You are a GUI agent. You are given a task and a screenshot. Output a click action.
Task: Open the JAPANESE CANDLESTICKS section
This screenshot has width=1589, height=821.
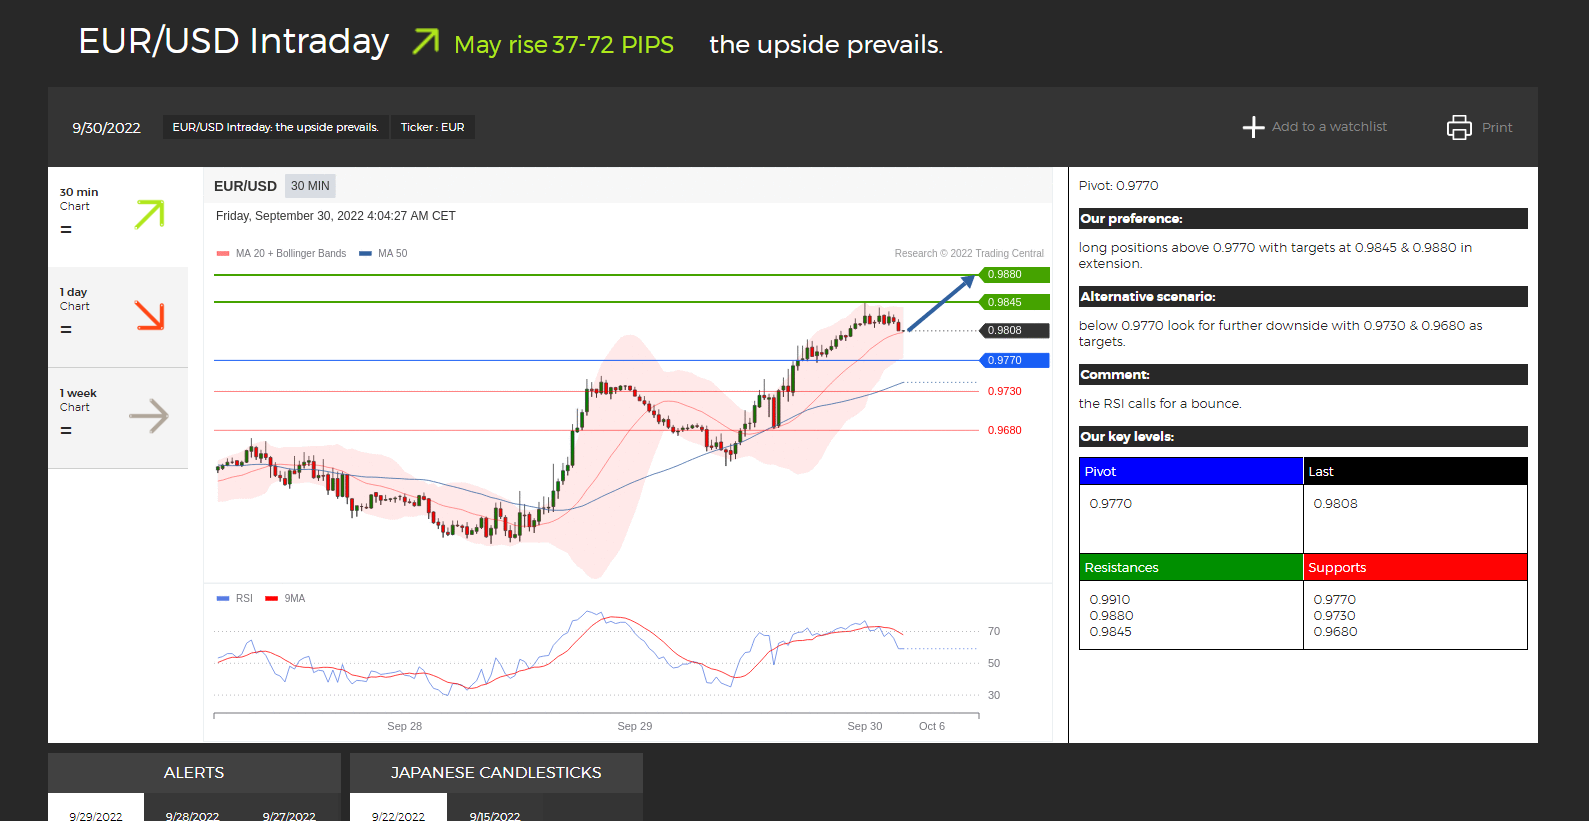click(496, 773)
